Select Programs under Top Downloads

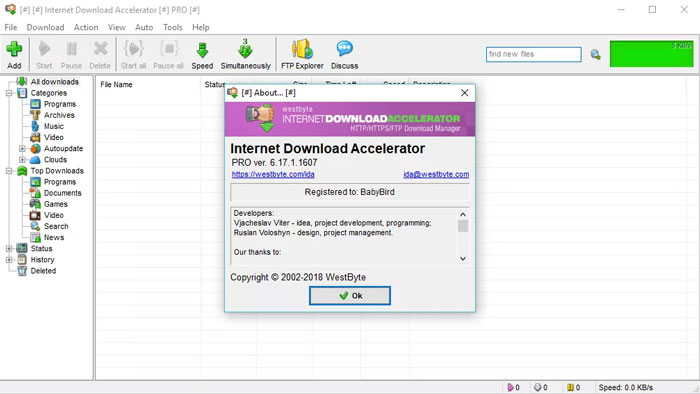60,182
